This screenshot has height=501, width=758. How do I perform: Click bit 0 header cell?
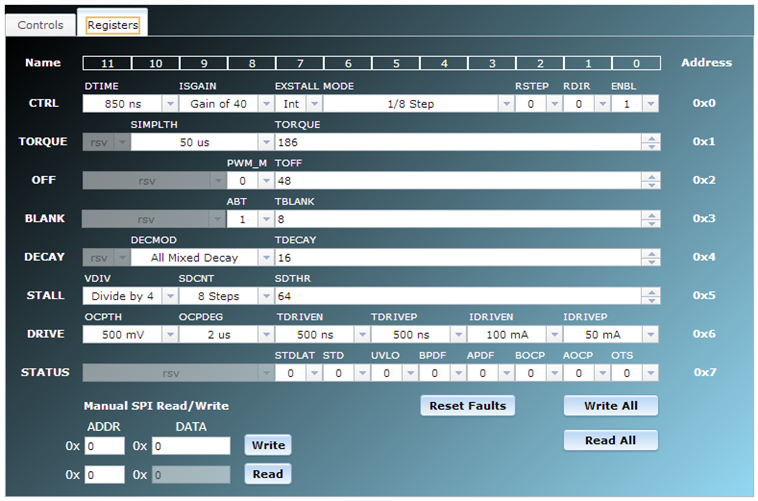[x=636, y=63]
